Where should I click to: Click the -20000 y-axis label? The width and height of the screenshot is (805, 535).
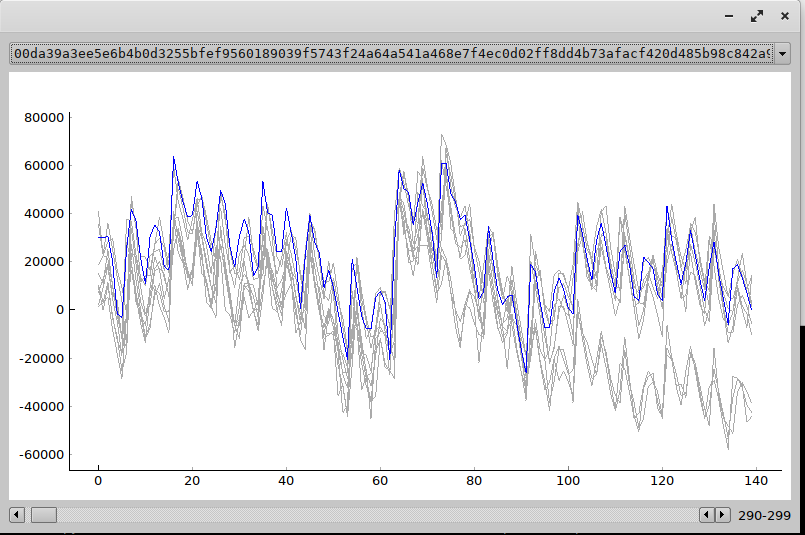click(x=42, y=358)
